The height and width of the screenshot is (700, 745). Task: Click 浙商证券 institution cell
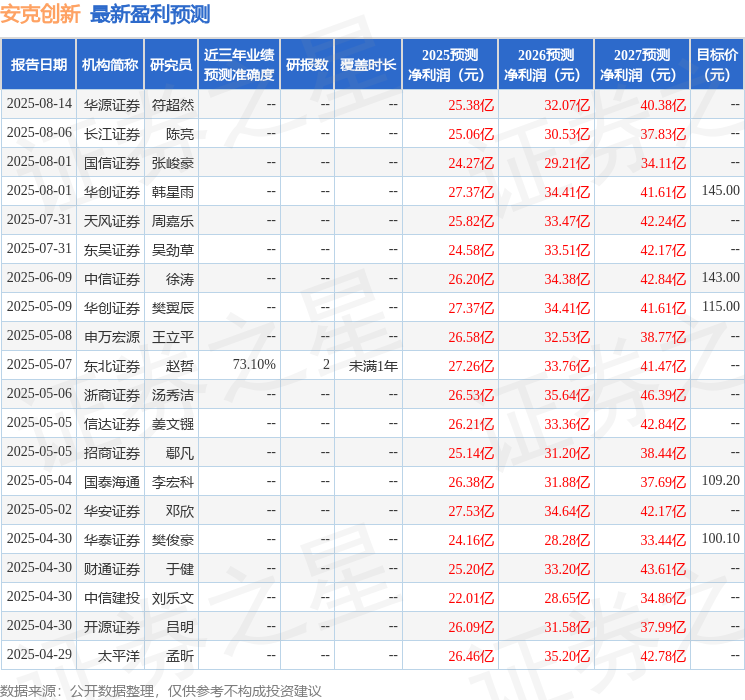click(x=112, y=395)
